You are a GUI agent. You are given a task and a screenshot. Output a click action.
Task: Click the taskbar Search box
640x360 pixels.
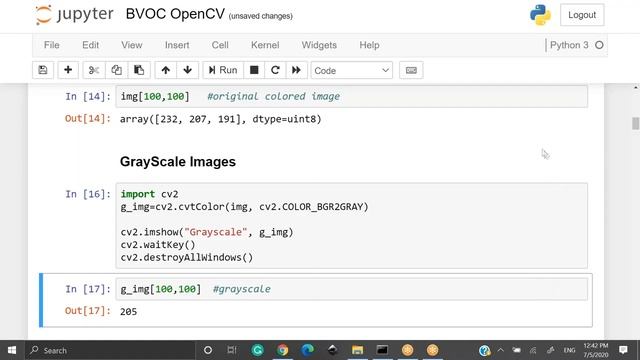pyautogui.click(x=110, y=350)
